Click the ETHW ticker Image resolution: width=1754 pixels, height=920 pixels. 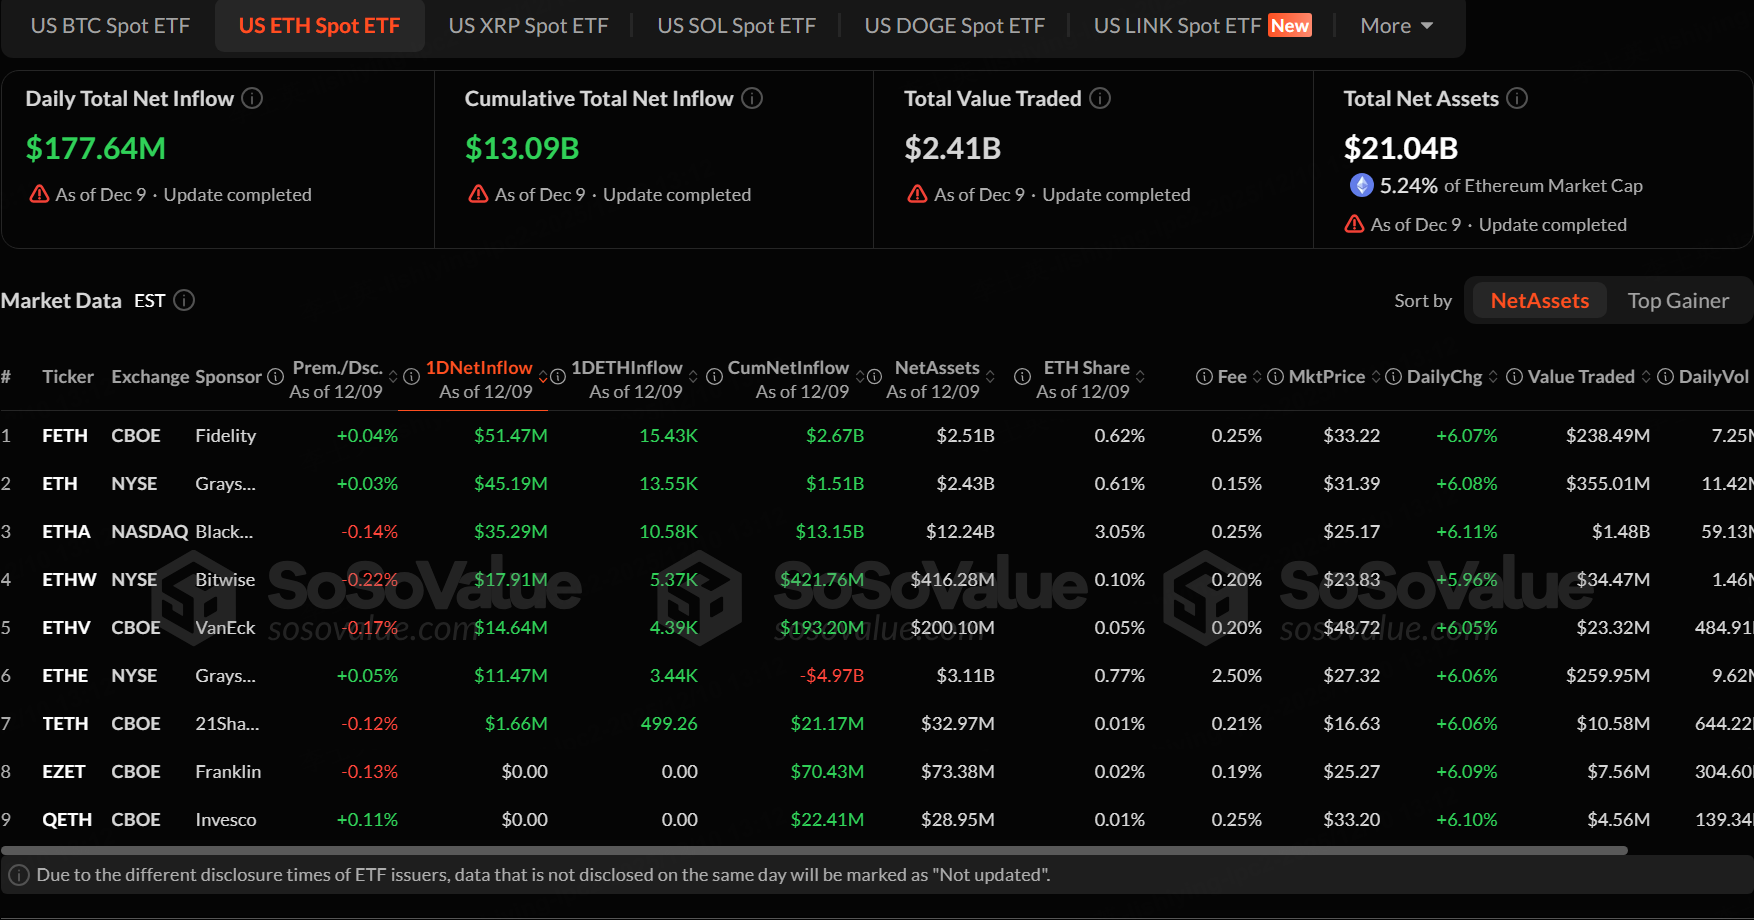(x=69, y=580)
